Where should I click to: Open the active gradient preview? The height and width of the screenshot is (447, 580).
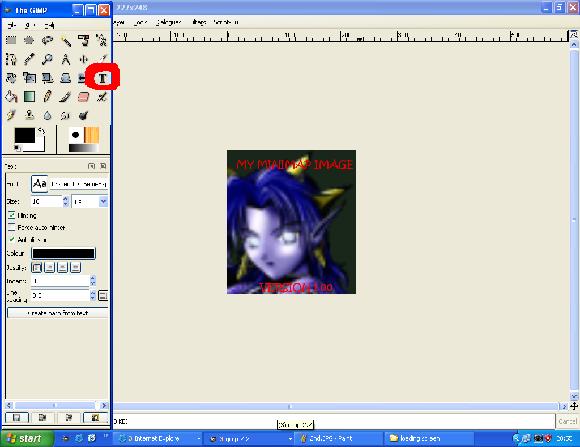pyautogui.click(x=84, y=148)
